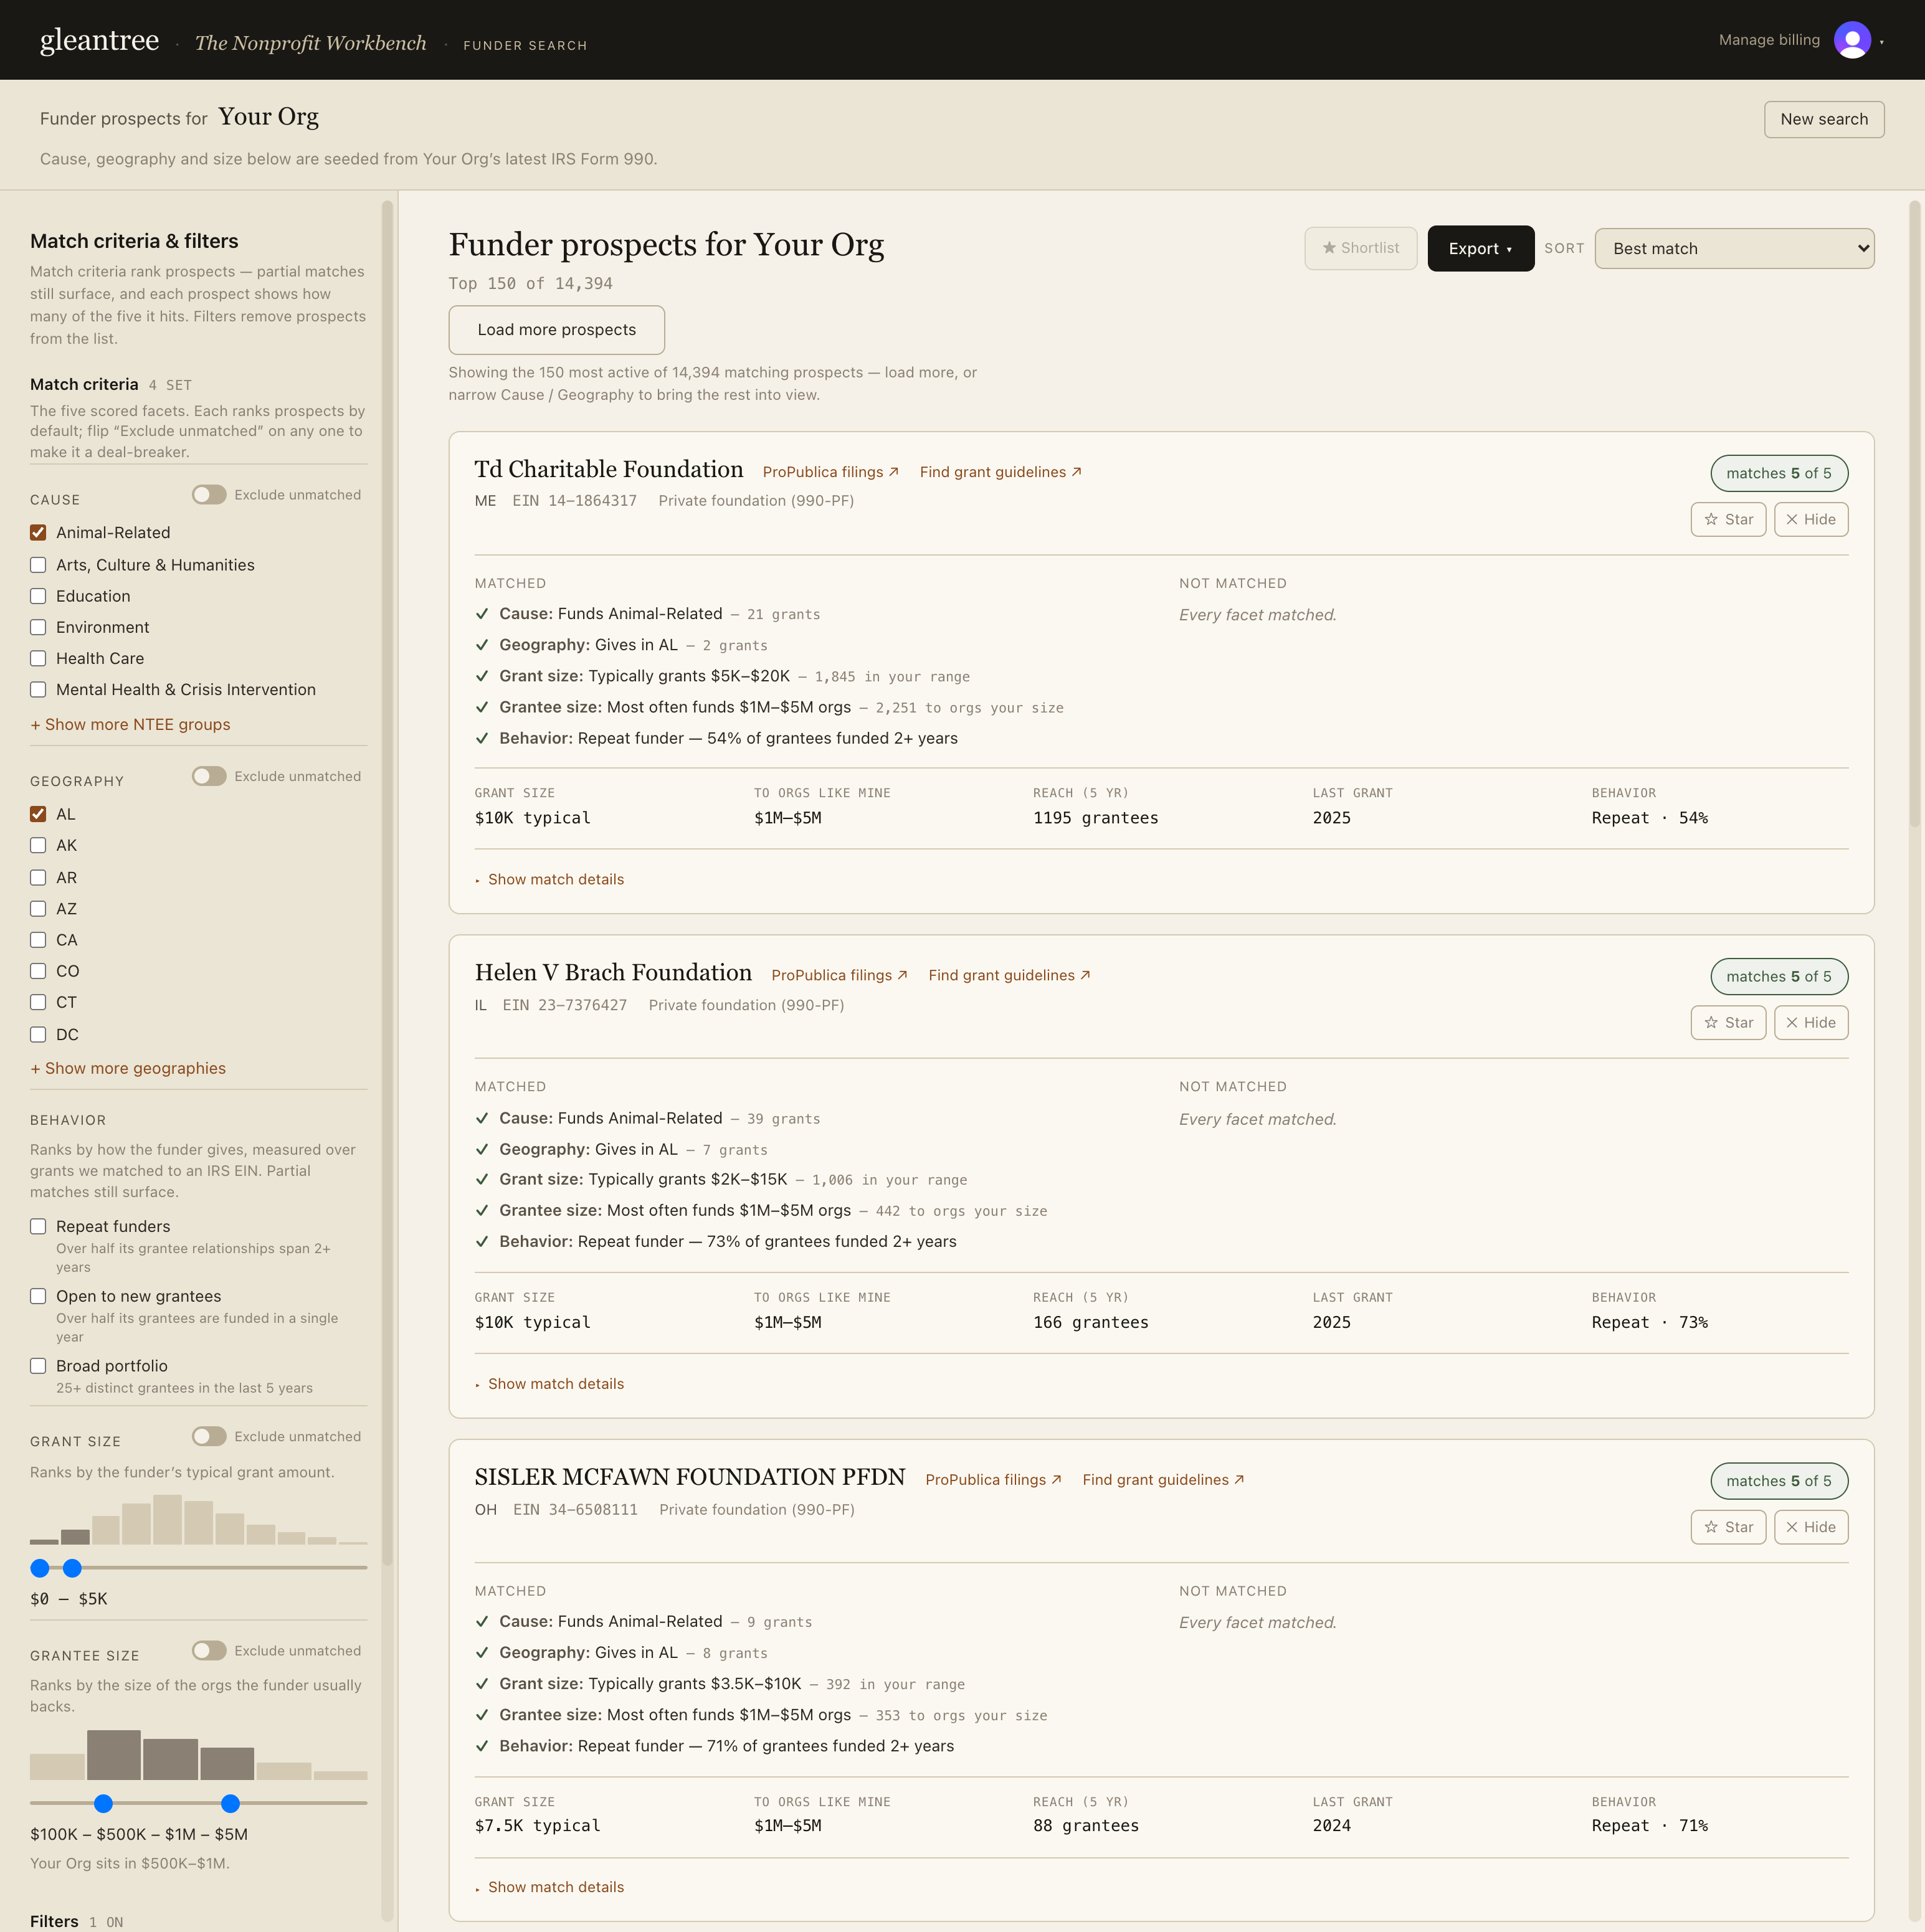Open the account caret next to avatar
This screenshot has width=1925, height=1932.
click(1881, 42)
